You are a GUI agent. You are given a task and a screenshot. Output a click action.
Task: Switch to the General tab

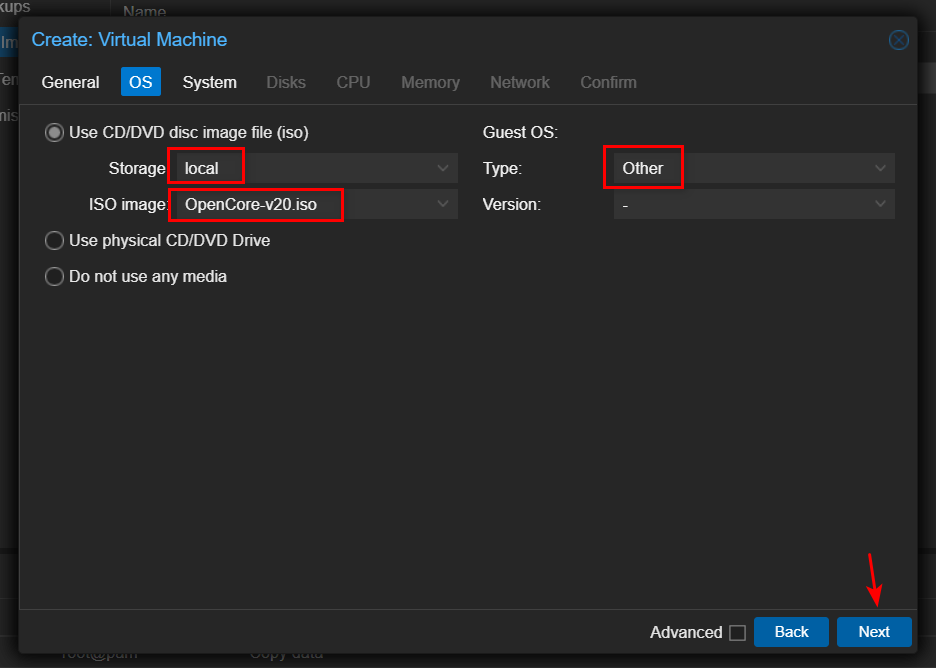(x=70, y=82)
